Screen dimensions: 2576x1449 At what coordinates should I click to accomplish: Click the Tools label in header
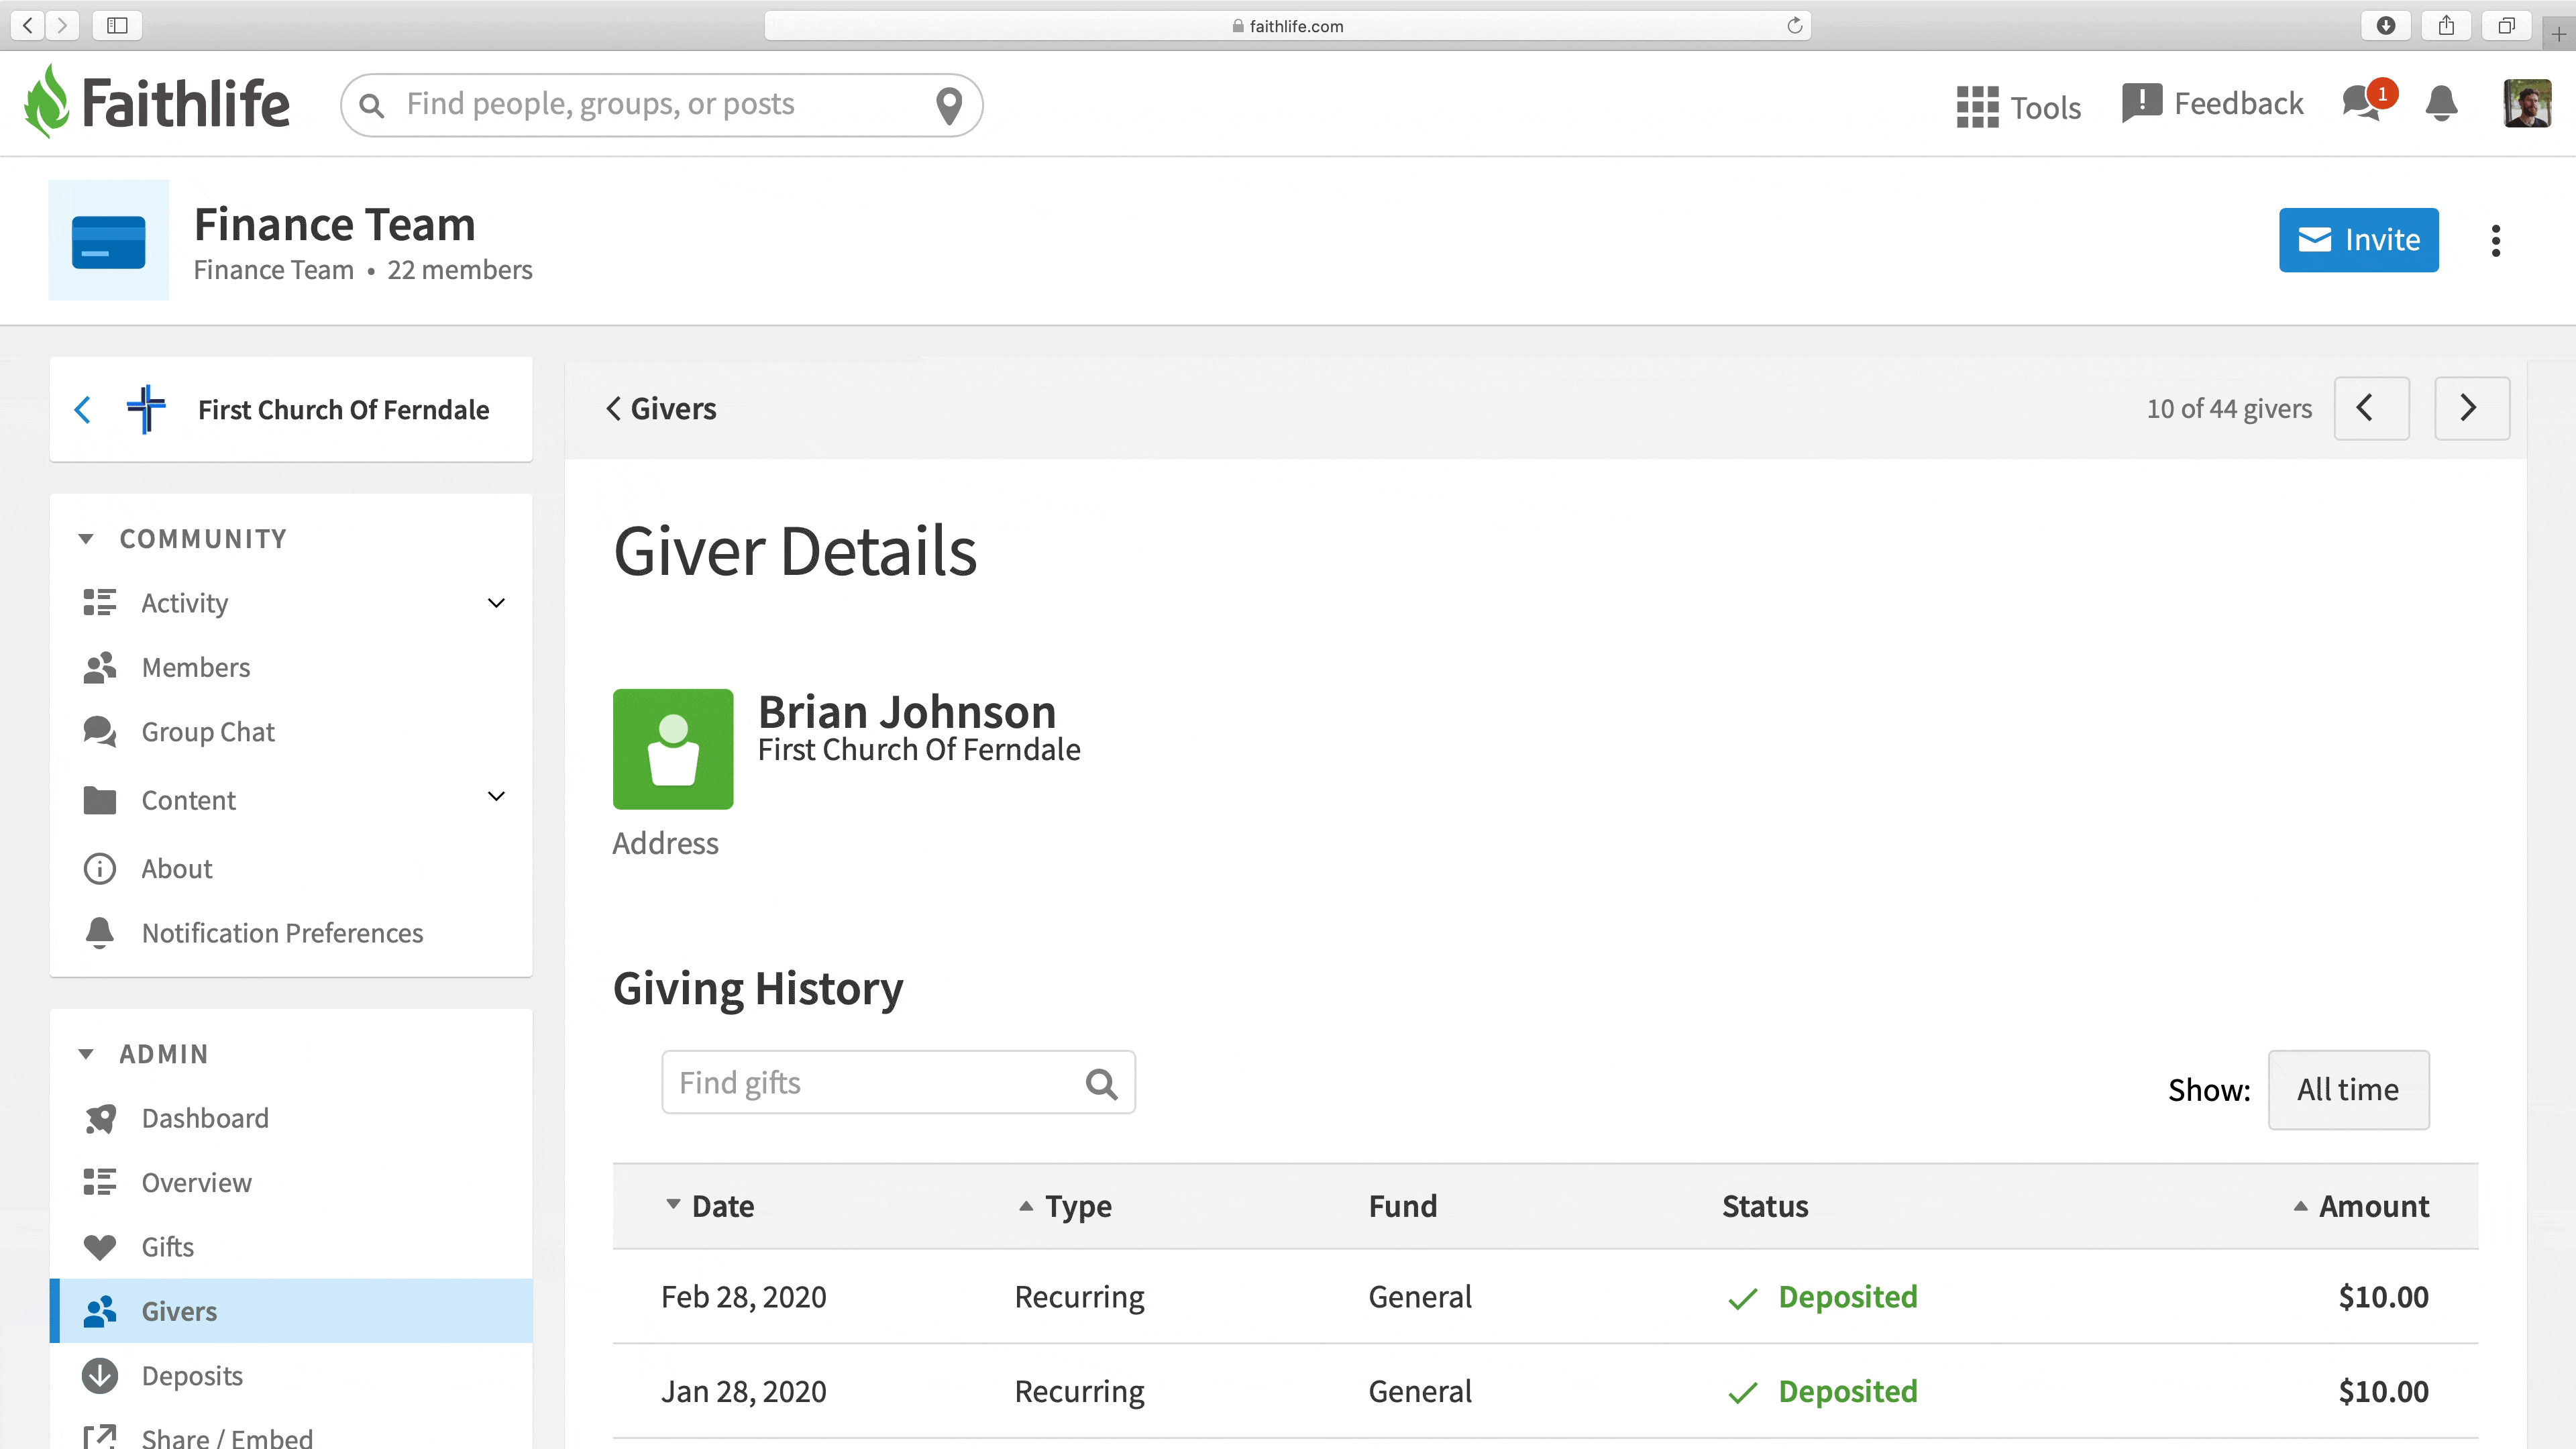[2045, 107]
